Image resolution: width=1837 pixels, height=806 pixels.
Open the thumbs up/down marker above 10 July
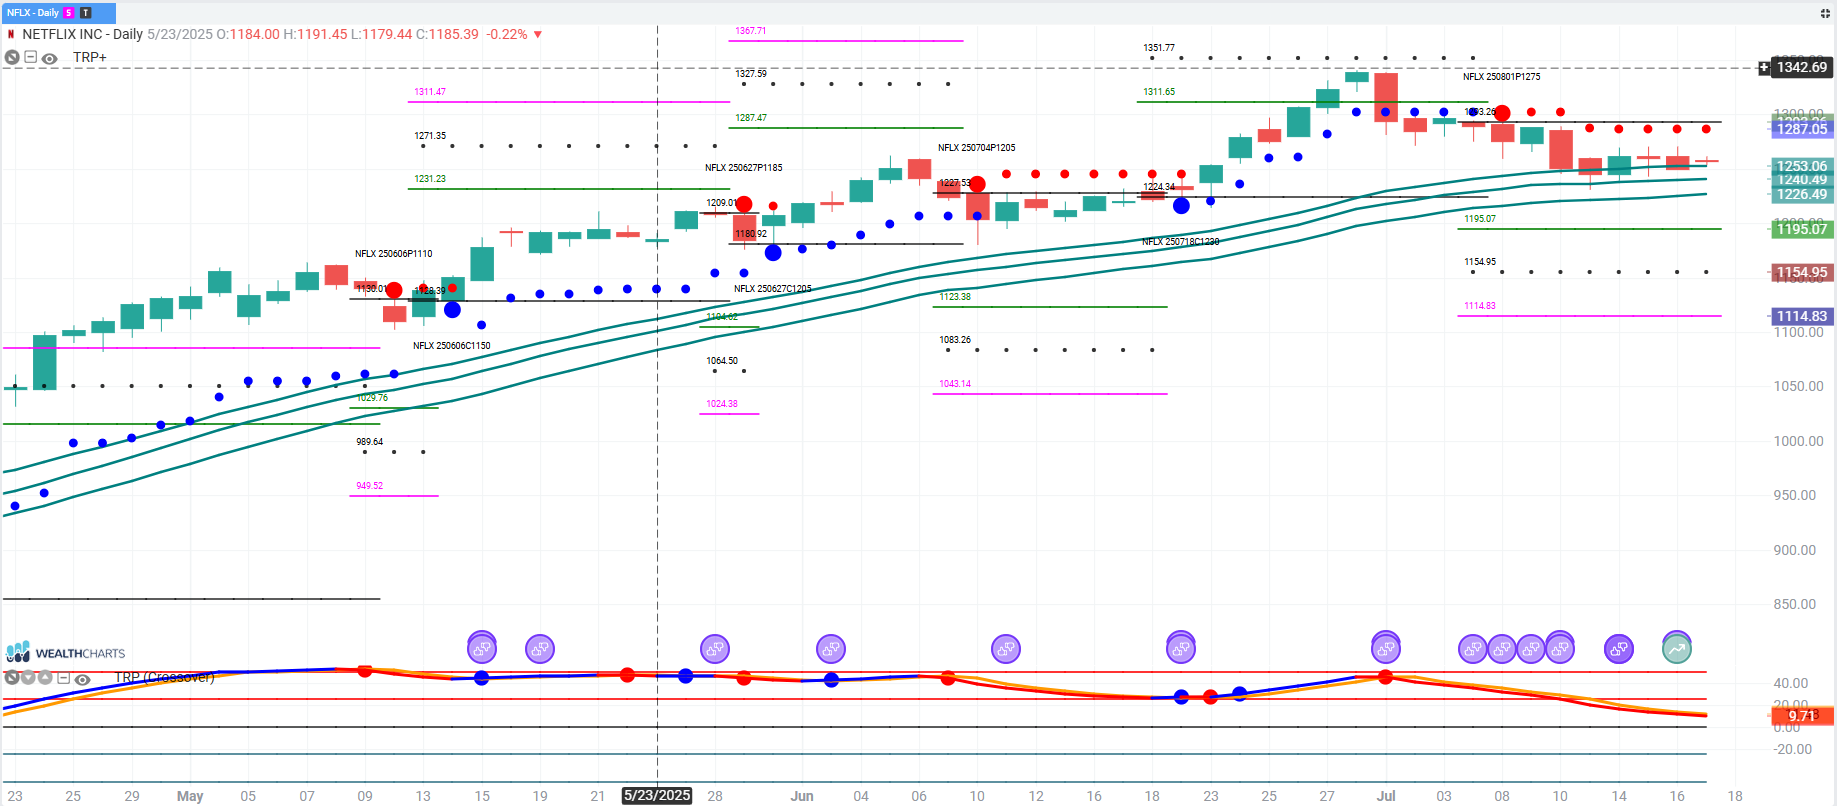click(x=1560, y=648)
